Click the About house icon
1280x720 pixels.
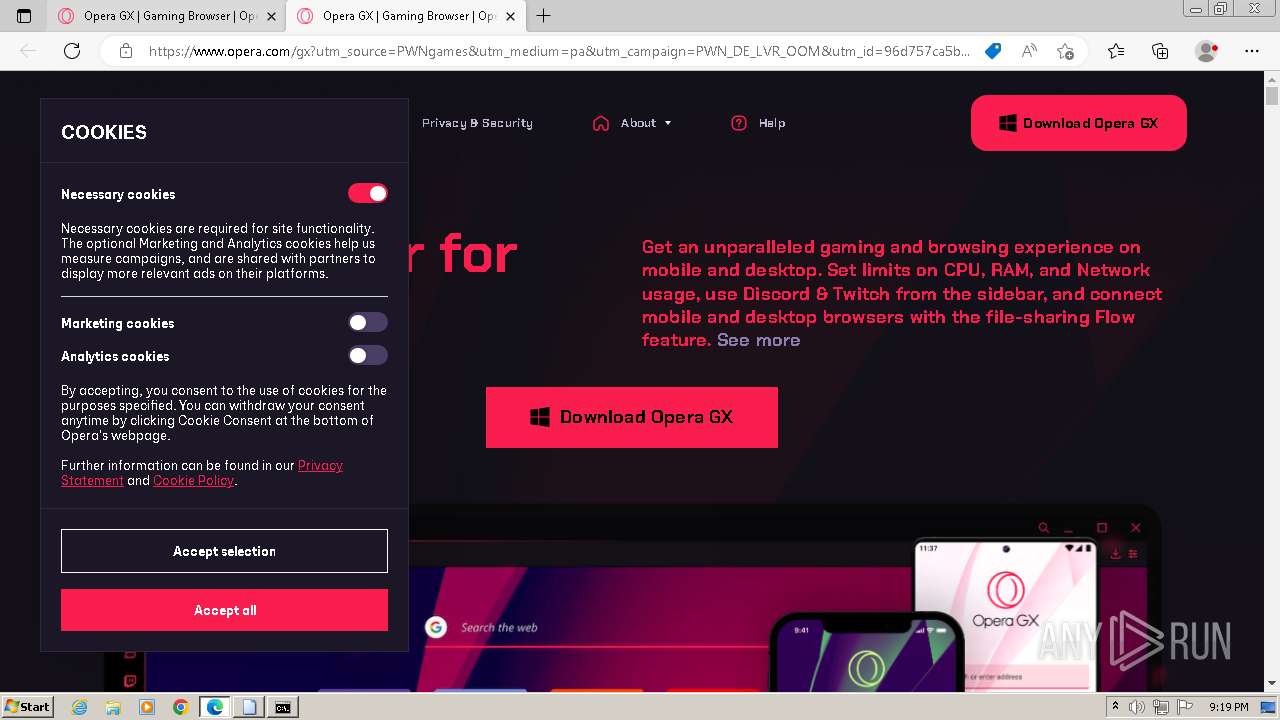pos(601,123)
